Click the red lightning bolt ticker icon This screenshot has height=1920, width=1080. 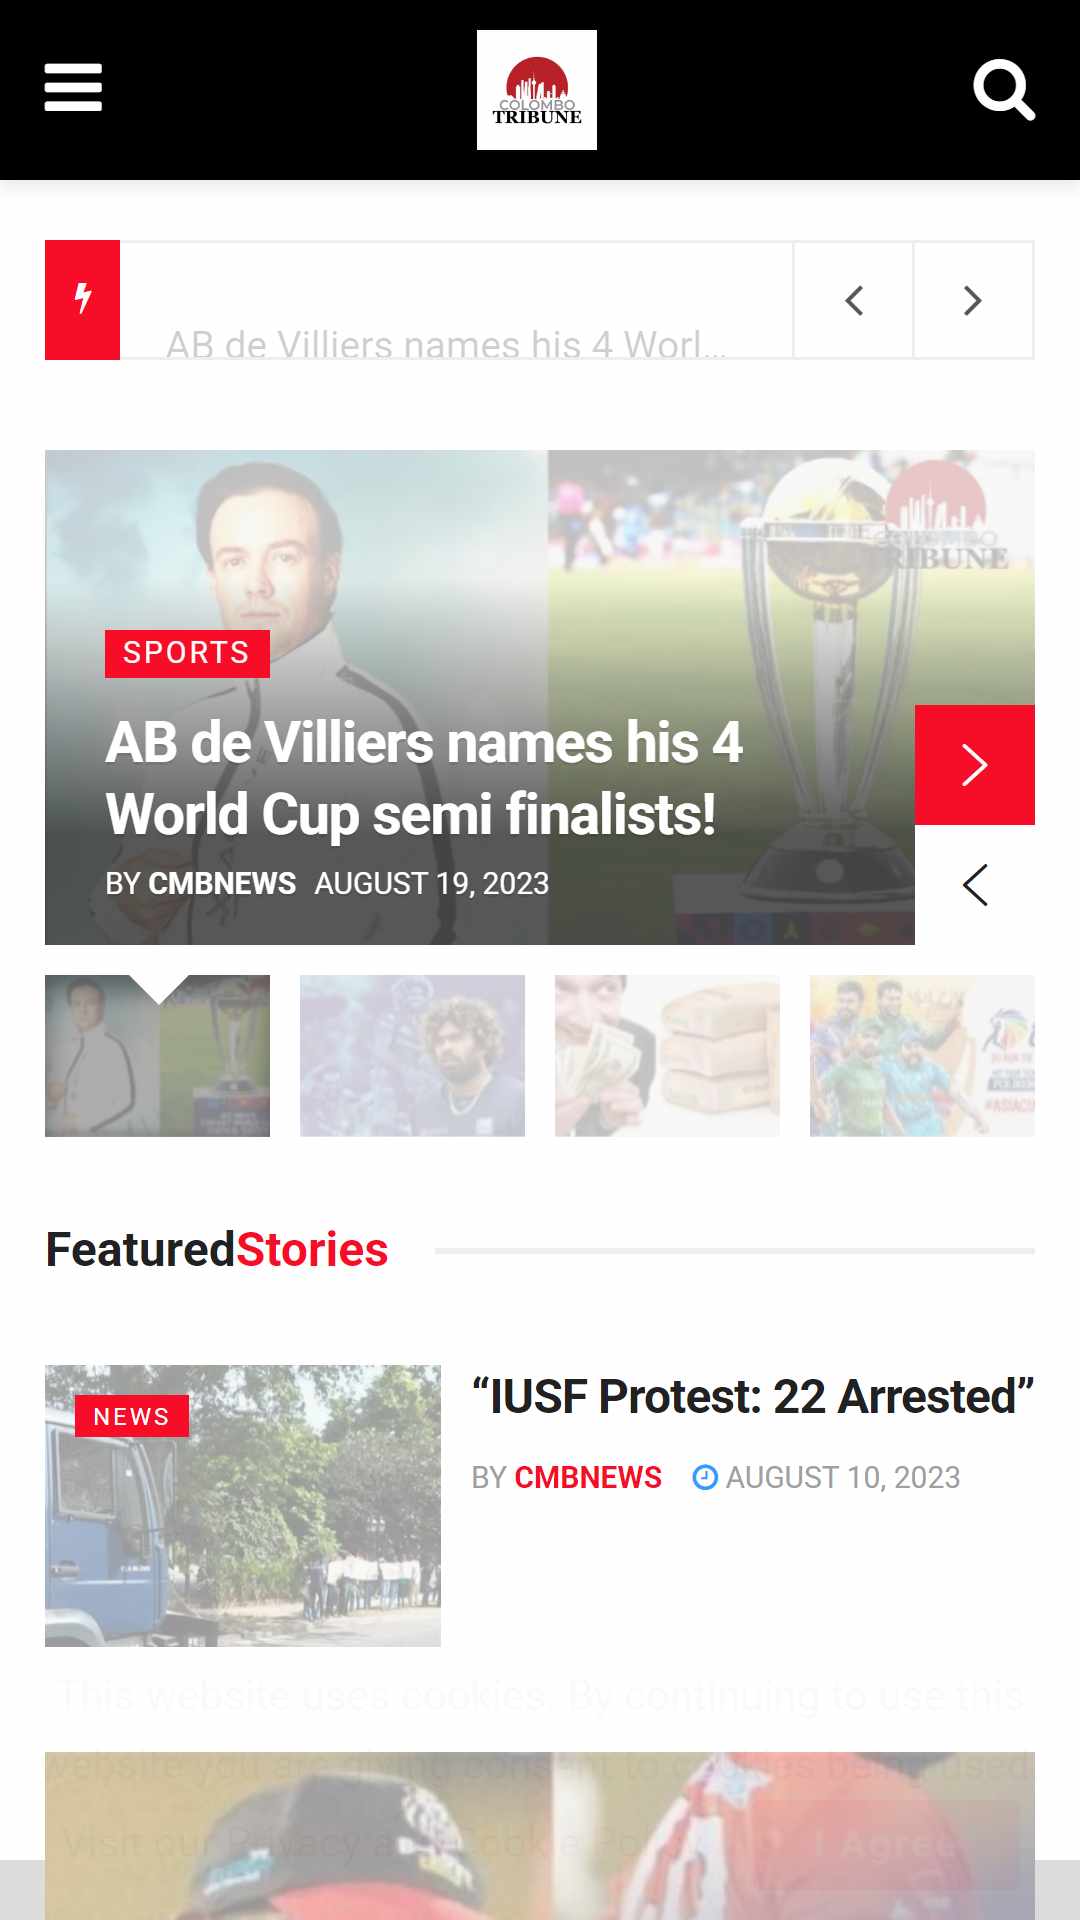83,300
